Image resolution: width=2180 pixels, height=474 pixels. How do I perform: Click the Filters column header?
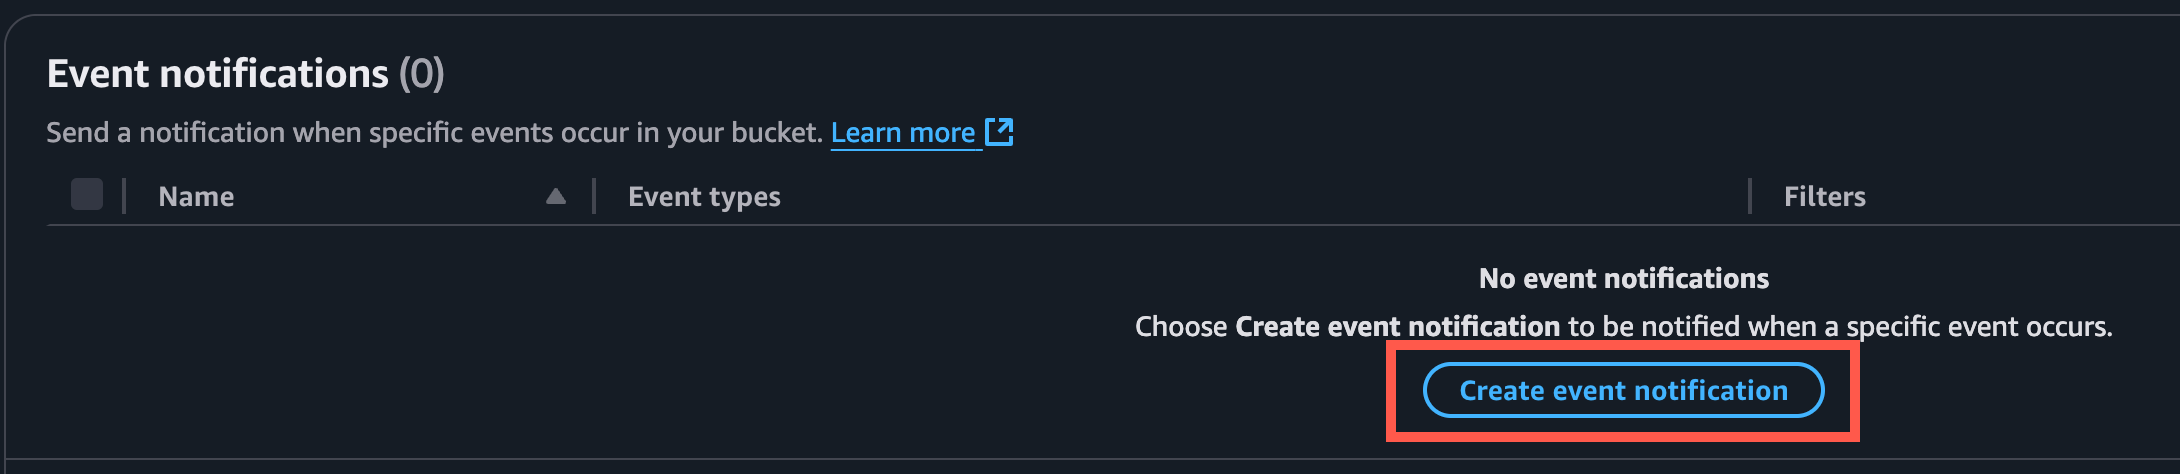point(1824,197)
